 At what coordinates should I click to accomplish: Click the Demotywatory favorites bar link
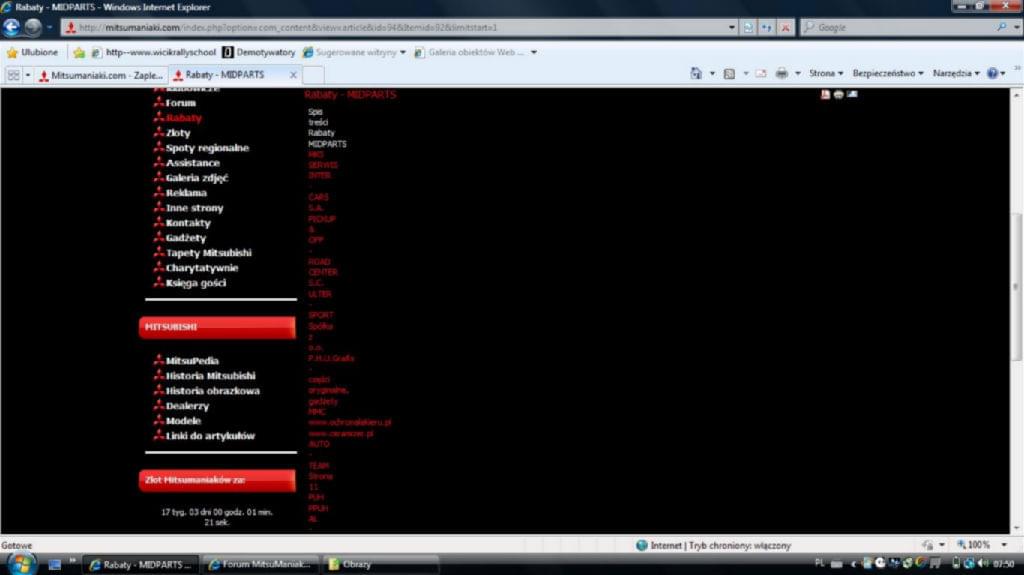259,52
